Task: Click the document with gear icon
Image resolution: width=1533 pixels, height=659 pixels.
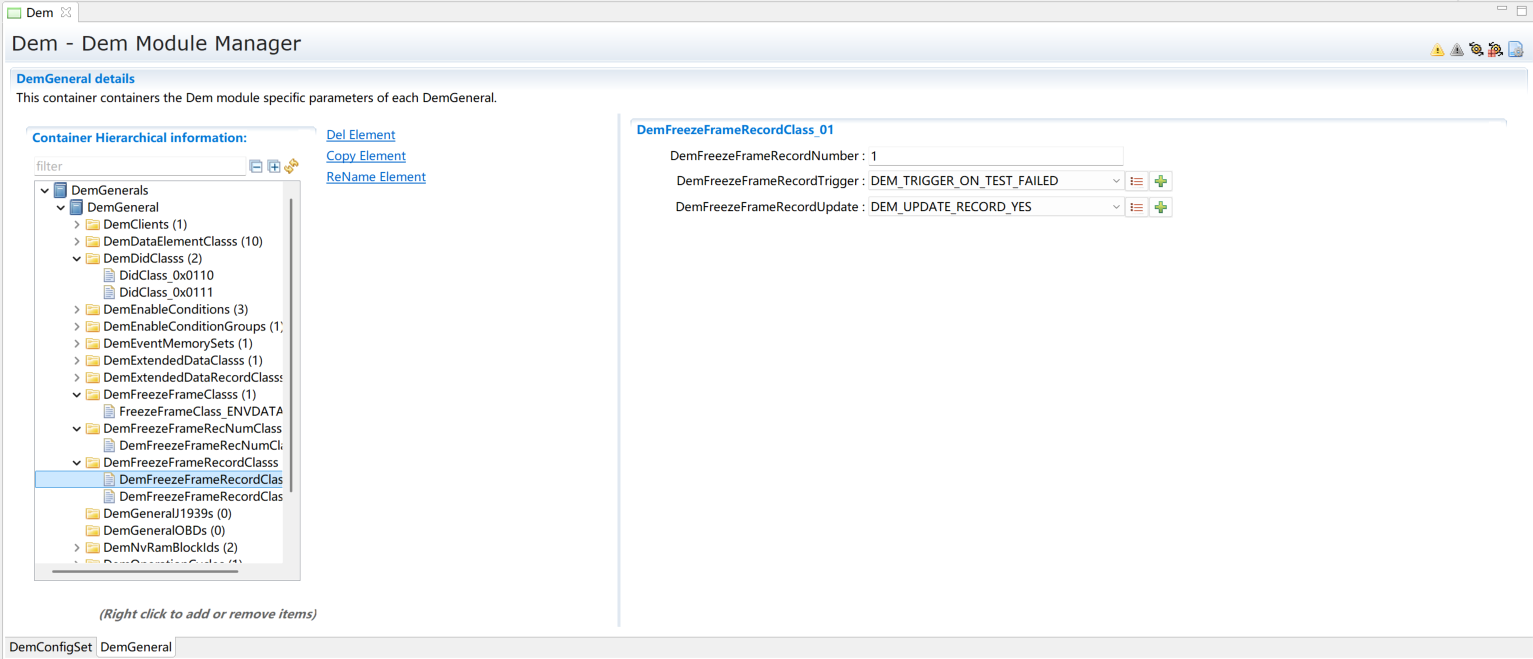Action: 1515,49
